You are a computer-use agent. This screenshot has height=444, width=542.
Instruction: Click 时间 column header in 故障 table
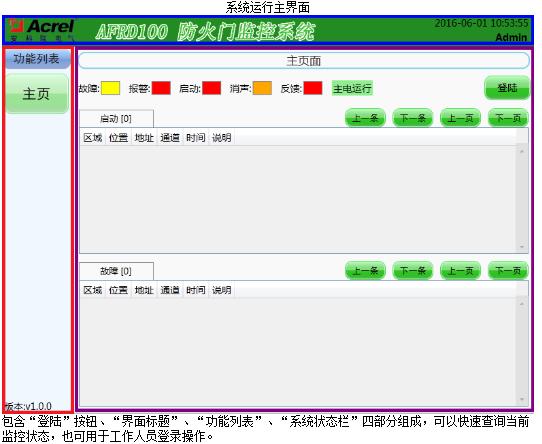click(x=196, y=290)
